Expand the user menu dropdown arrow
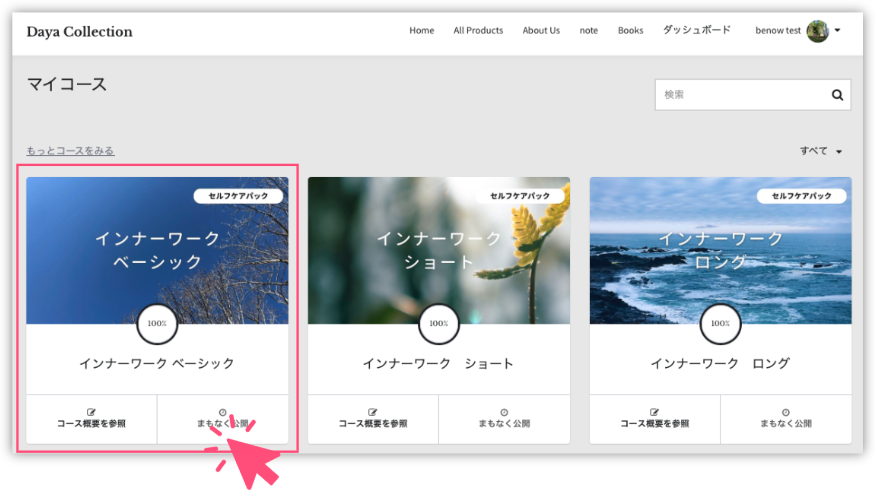The width and height of the screenshot is (875, 501). (x=838, y=31)
